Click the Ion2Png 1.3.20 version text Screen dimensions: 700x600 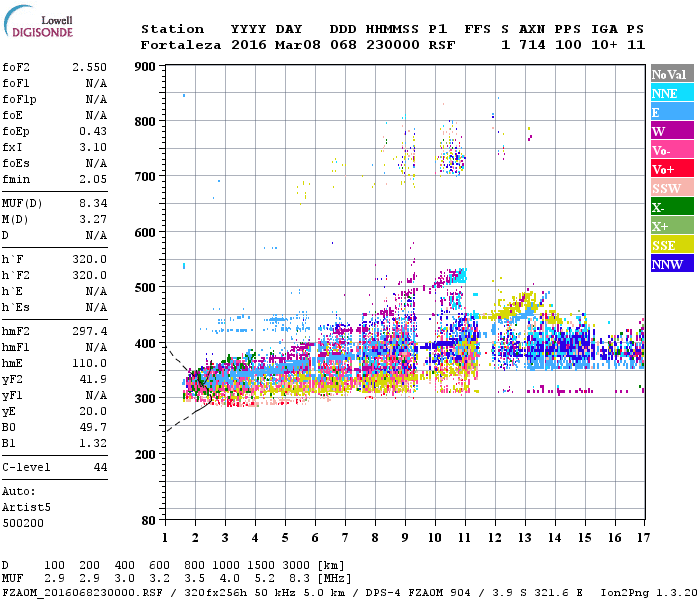649,592
